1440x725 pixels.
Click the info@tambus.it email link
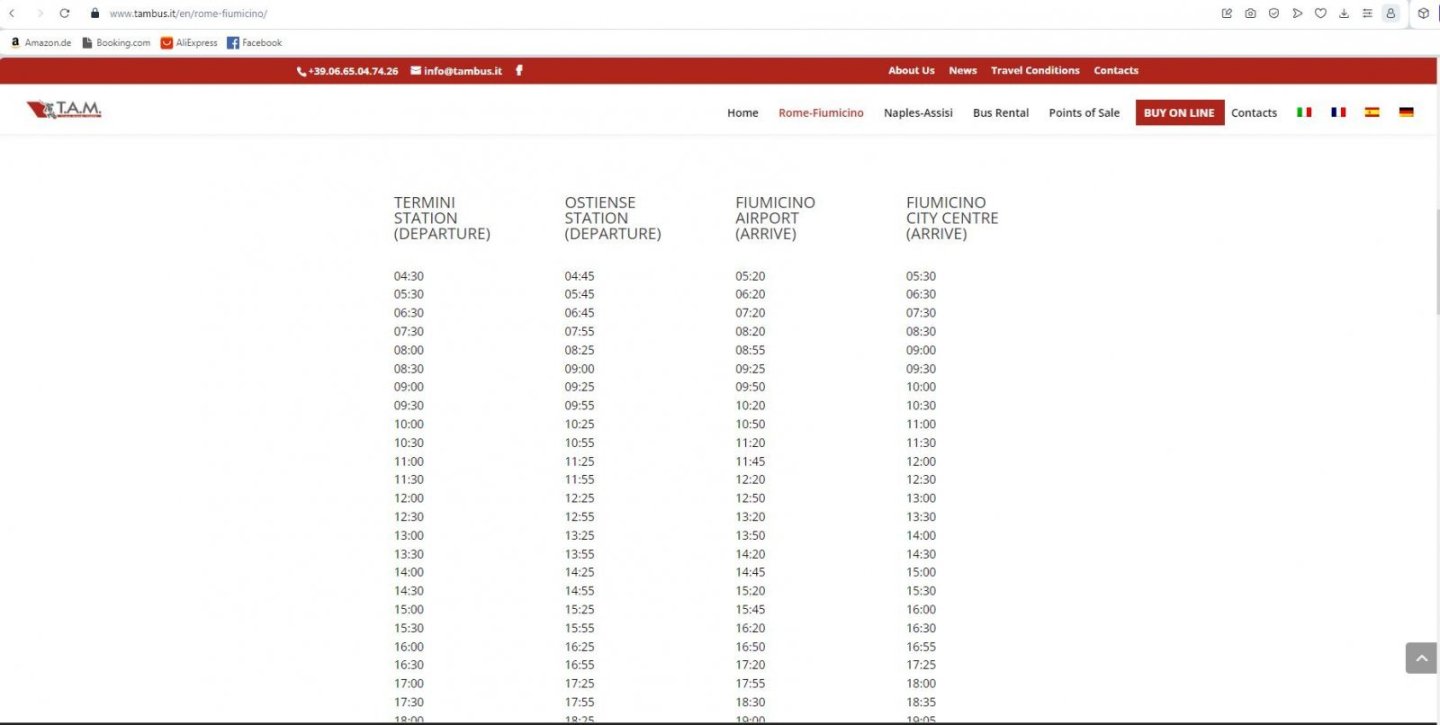(456, 71)
